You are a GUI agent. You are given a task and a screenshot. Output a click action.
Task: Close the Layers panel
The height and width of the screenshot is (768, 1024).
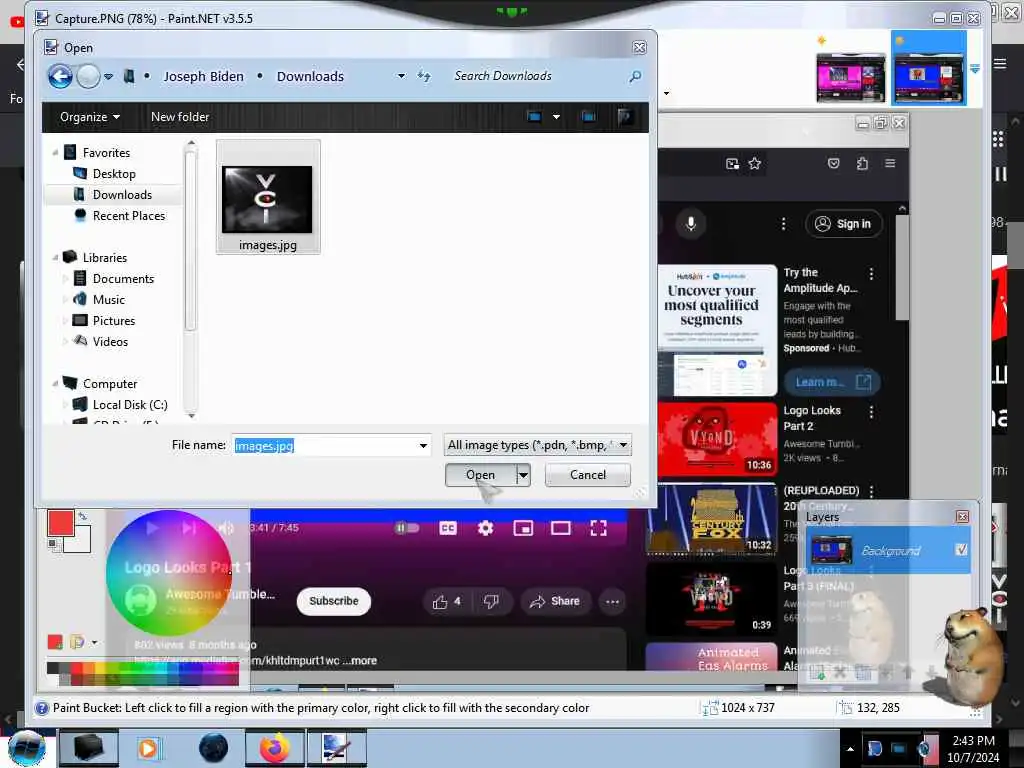pyautogui.click(x=963, y=517)
